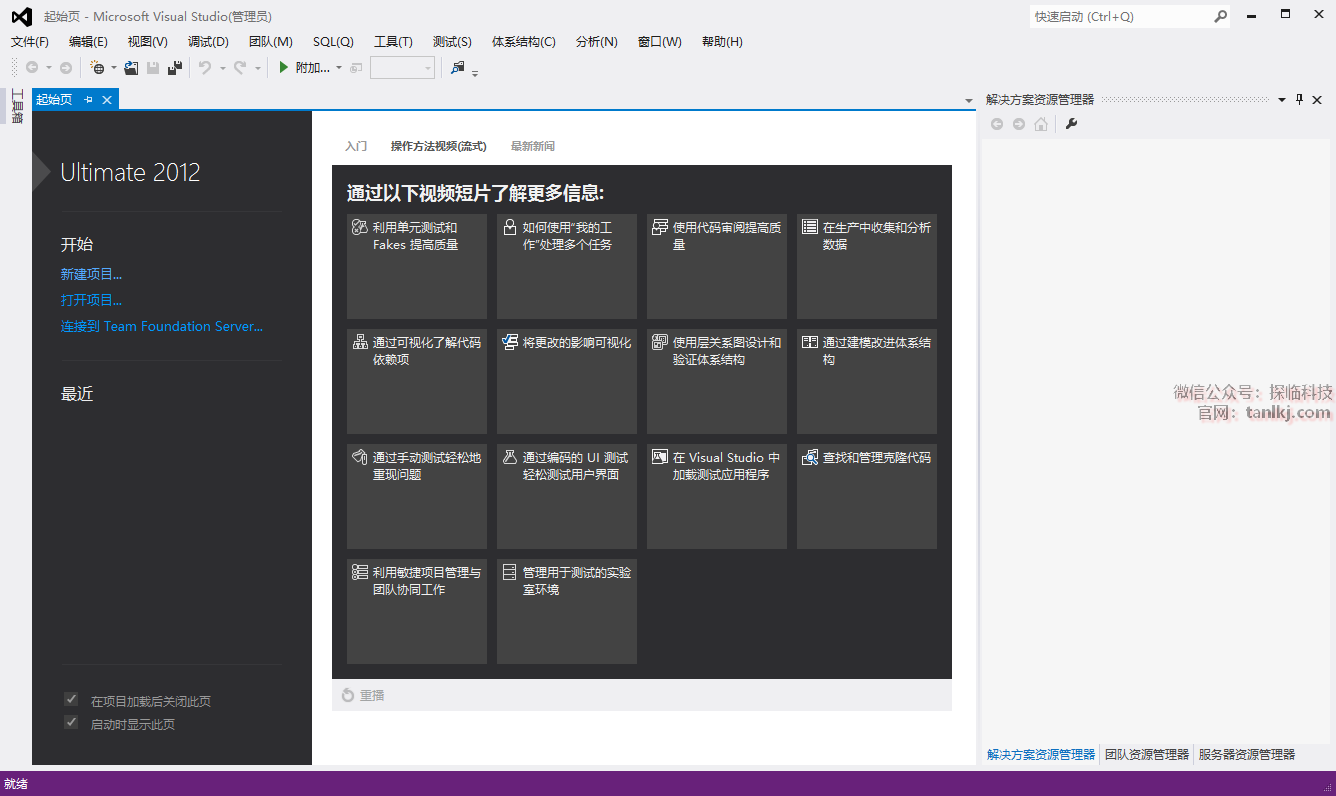Open the 使用代码审阅提高质量 video tile

coord(716,266)
